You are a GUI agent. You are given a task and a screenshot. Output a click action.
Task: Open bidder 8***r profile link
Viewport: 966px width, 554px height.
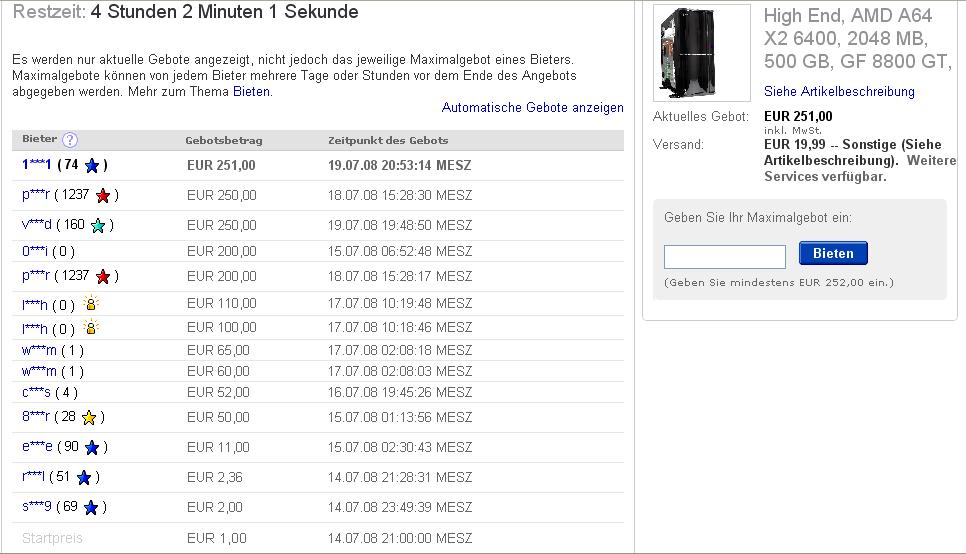(35, 417)
